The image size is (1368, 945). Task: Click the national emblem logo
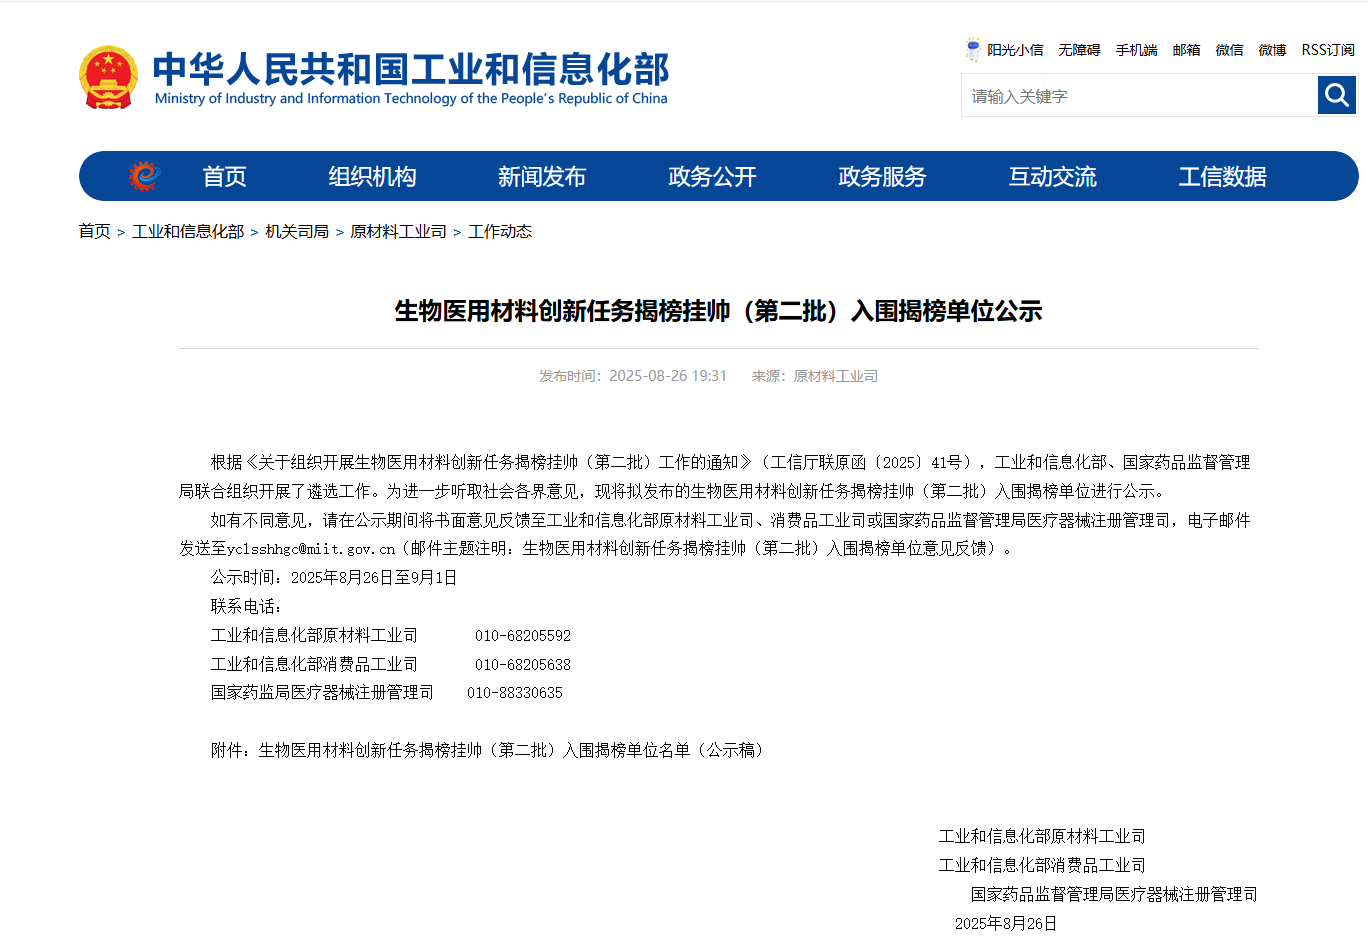pyautogui.click(x=108, y=77)
